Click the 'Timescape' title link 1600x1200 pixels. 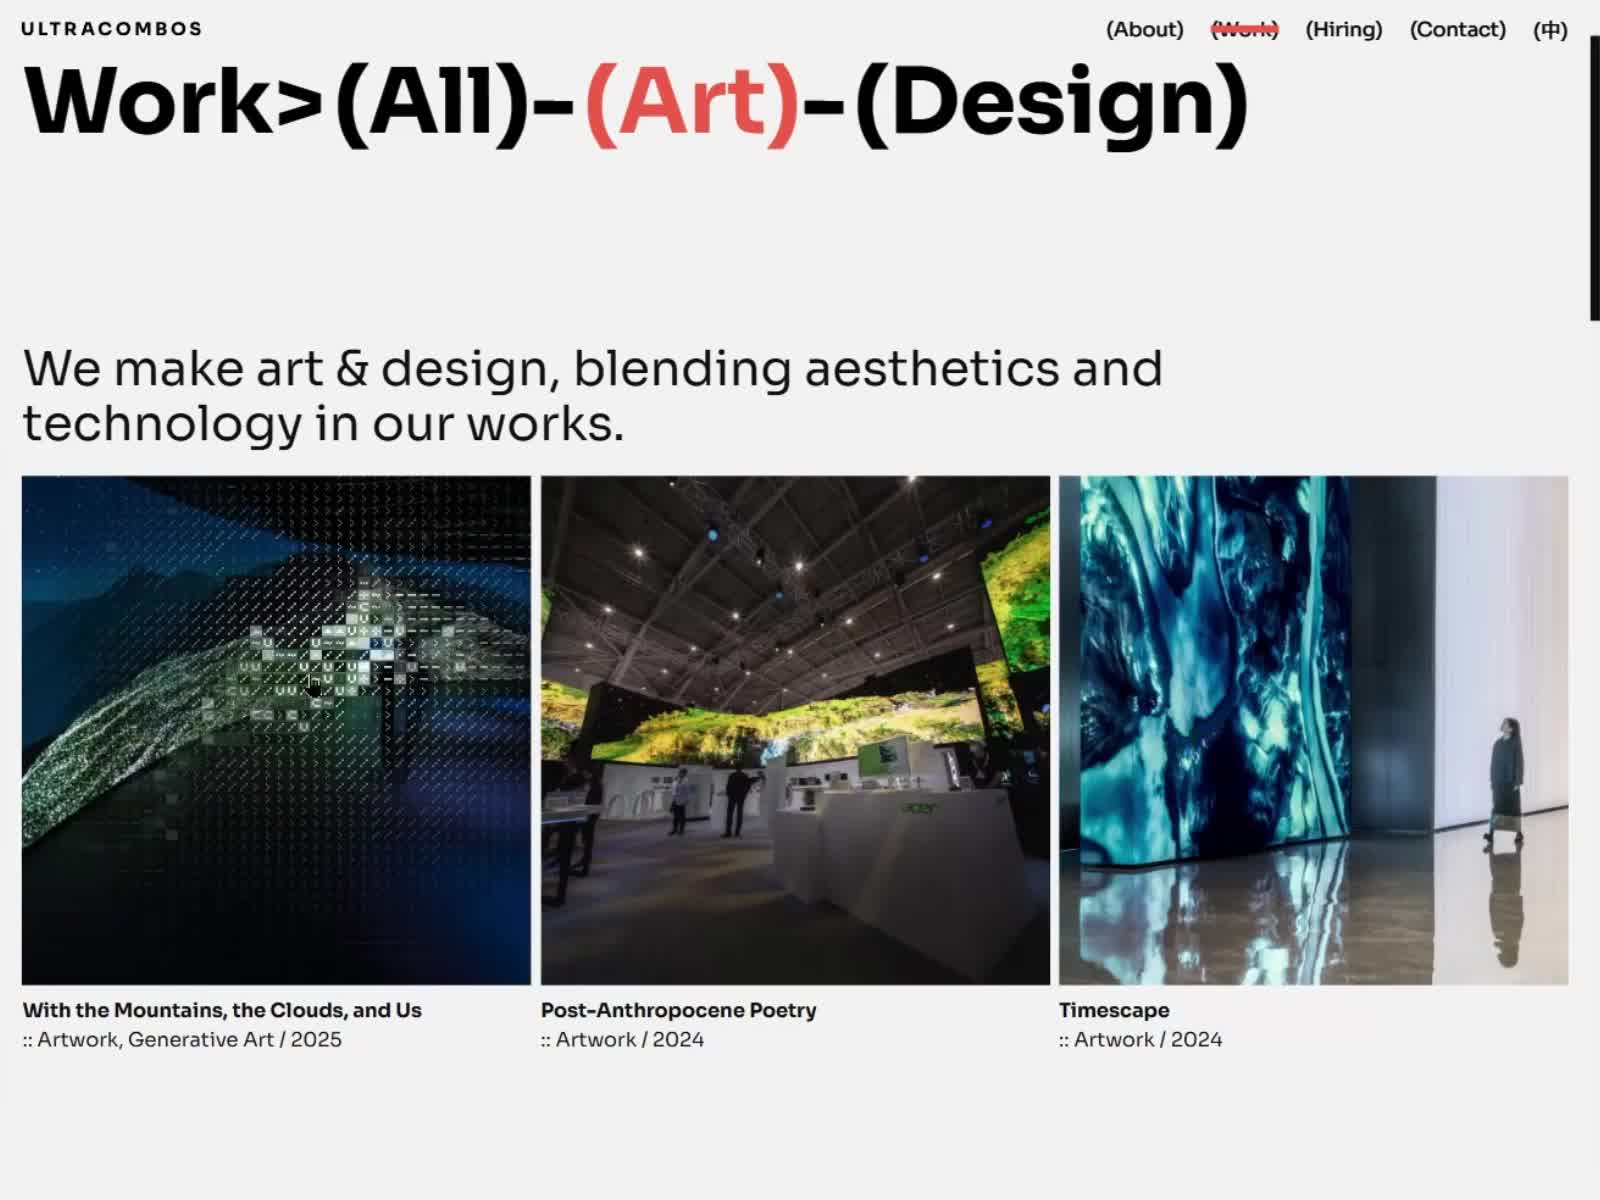point(1114,1010)
